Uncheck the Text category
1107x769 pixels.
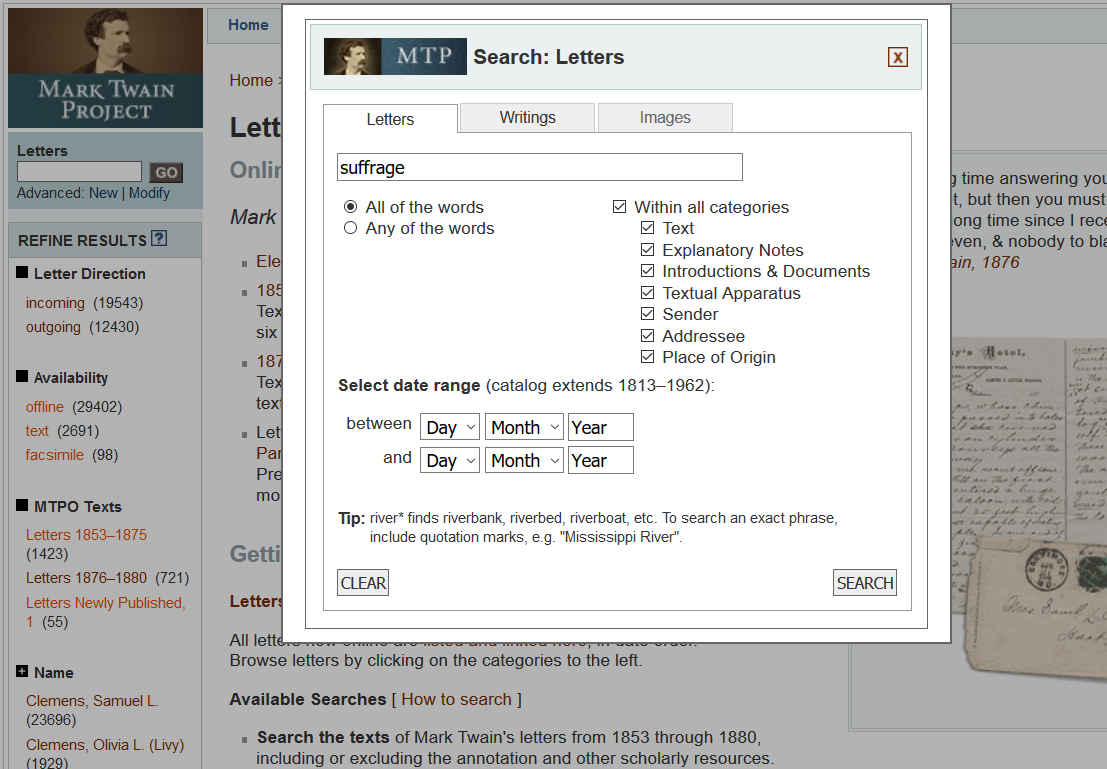[x=647, y=228]
